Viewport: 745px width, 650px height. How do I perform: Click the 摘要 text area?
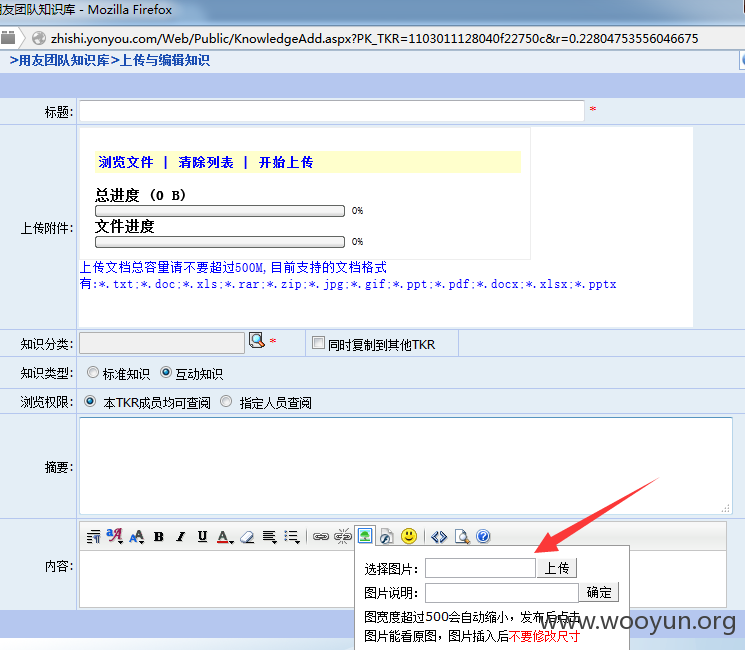[x=406, y=466]
